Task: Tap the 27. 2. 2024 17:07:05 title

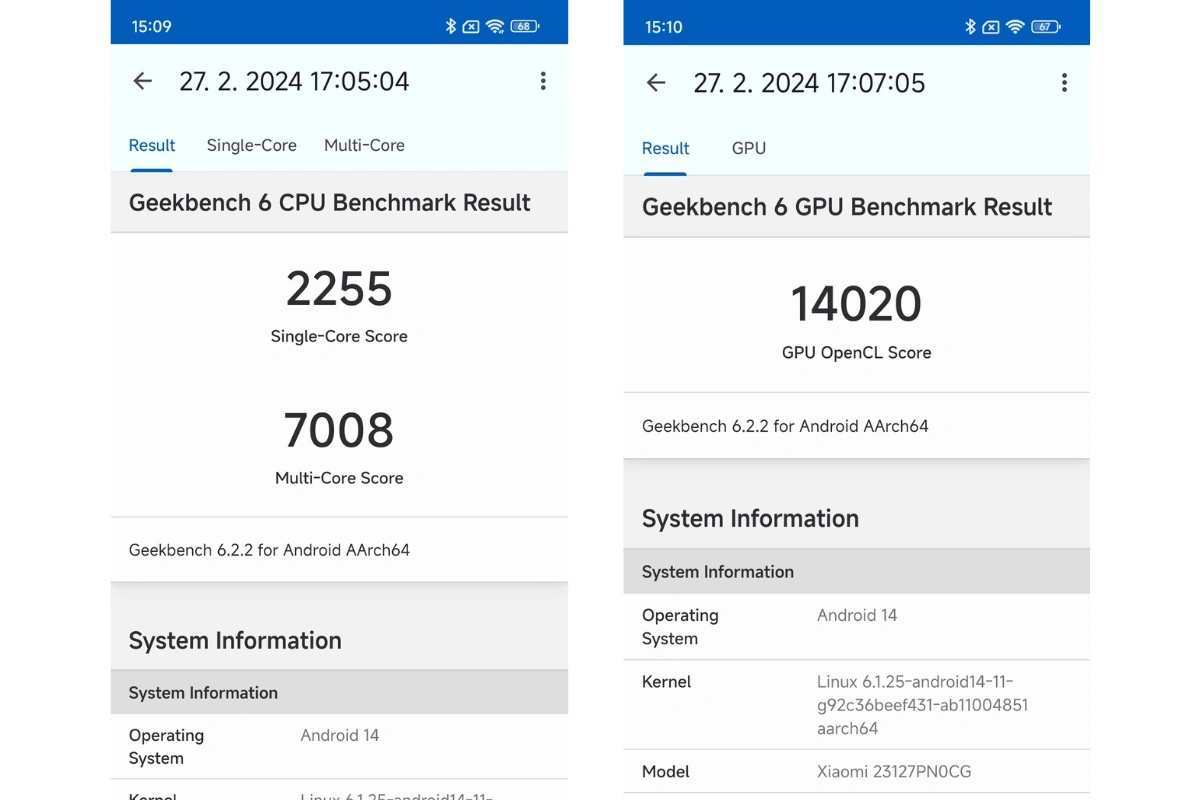Action: 809,83
